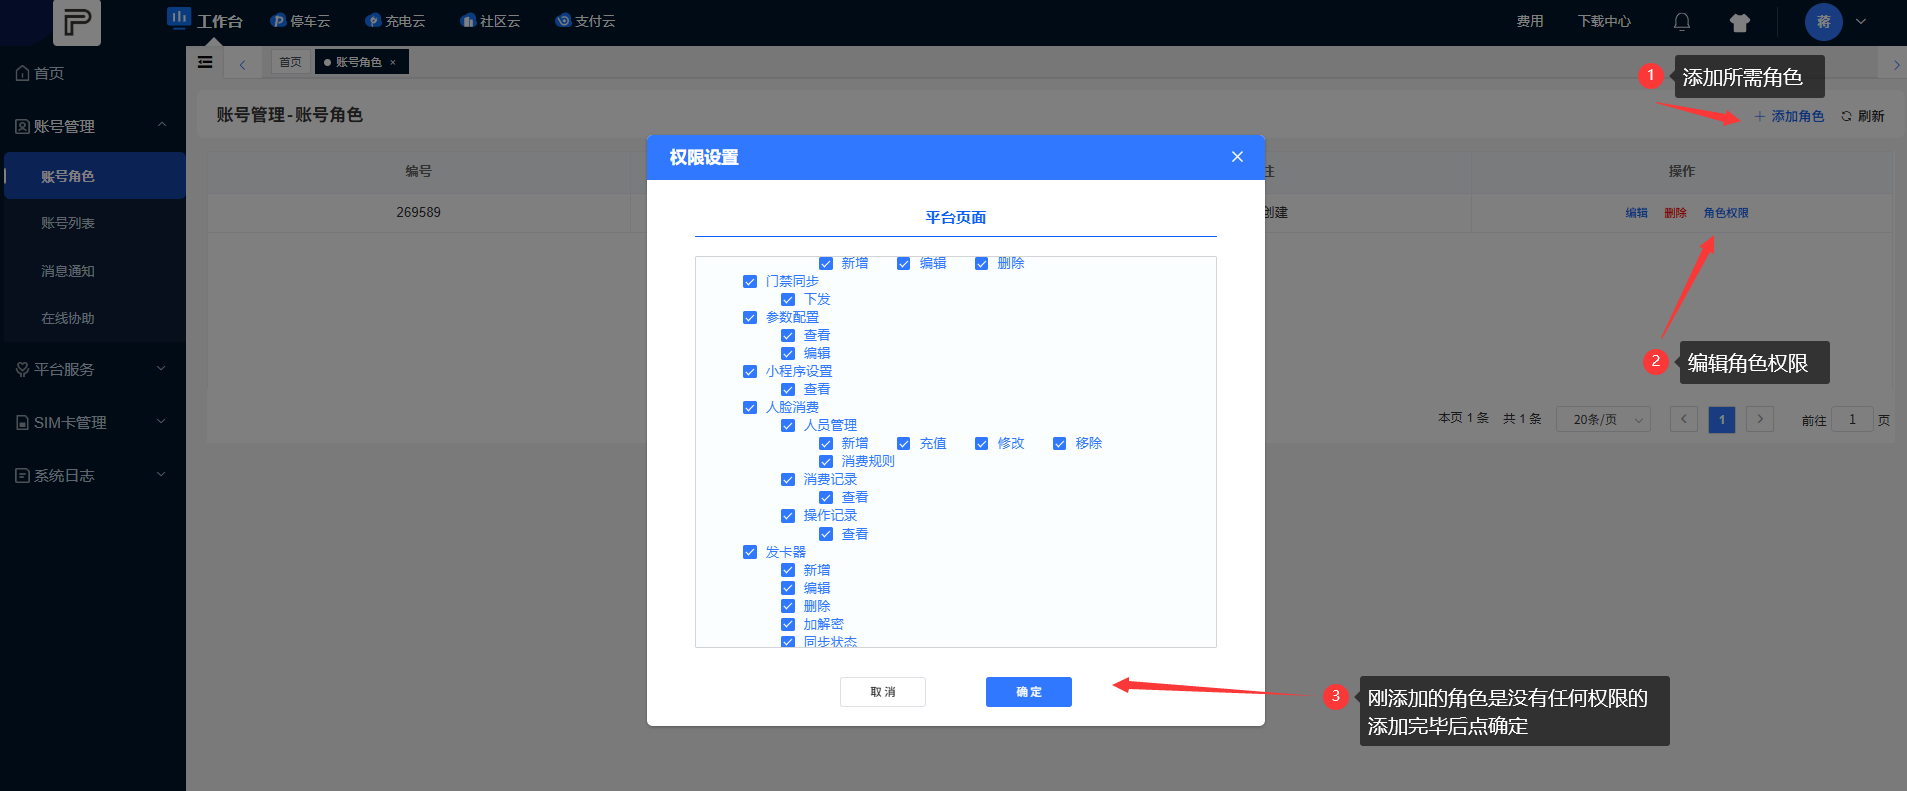
Task: Open 支付云 in the top navigation
Action: click(585, 21)
